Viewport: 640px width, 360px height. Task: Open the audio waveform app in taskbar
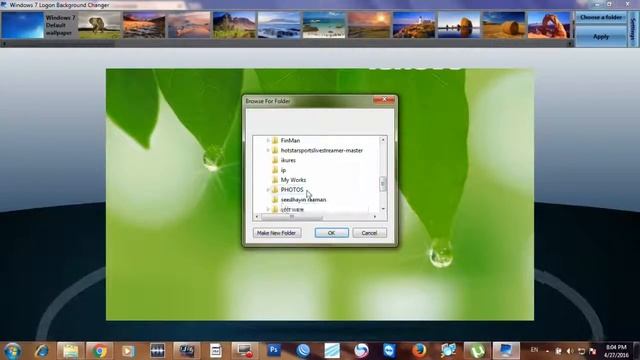[x=157, y=351]
